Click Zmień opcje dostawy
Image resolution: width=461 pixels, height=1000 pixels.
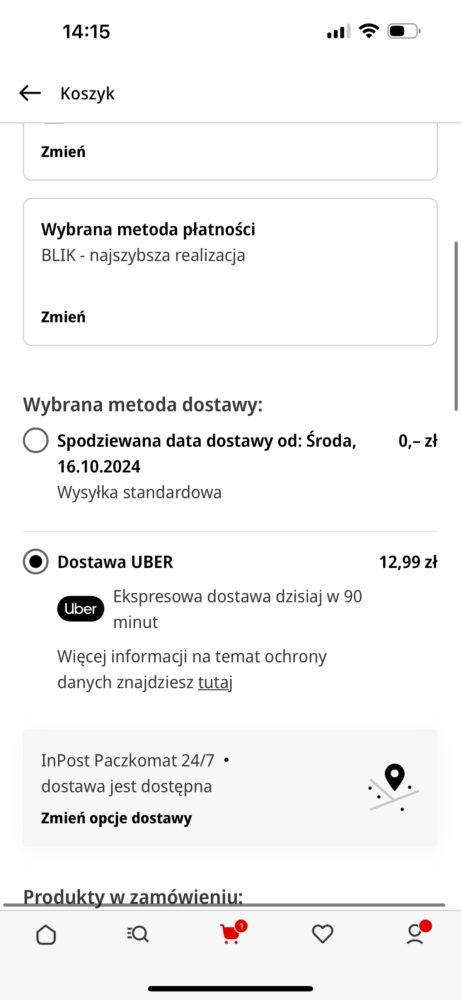pyautogui.click(x=116, y=818)
